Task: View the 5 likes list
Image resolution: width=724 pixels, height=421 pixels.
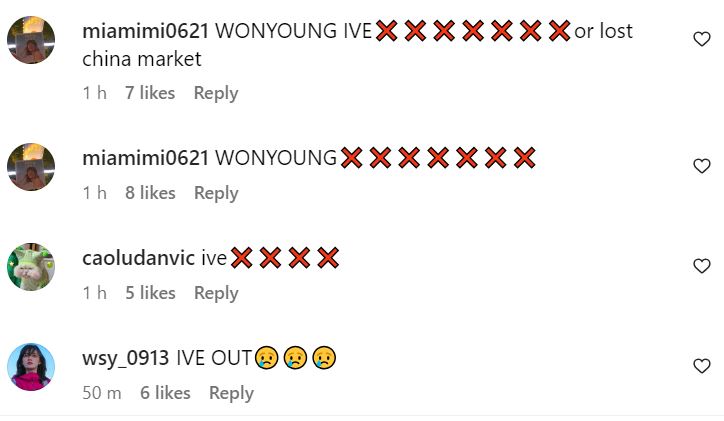Action: tap(150, 294)
